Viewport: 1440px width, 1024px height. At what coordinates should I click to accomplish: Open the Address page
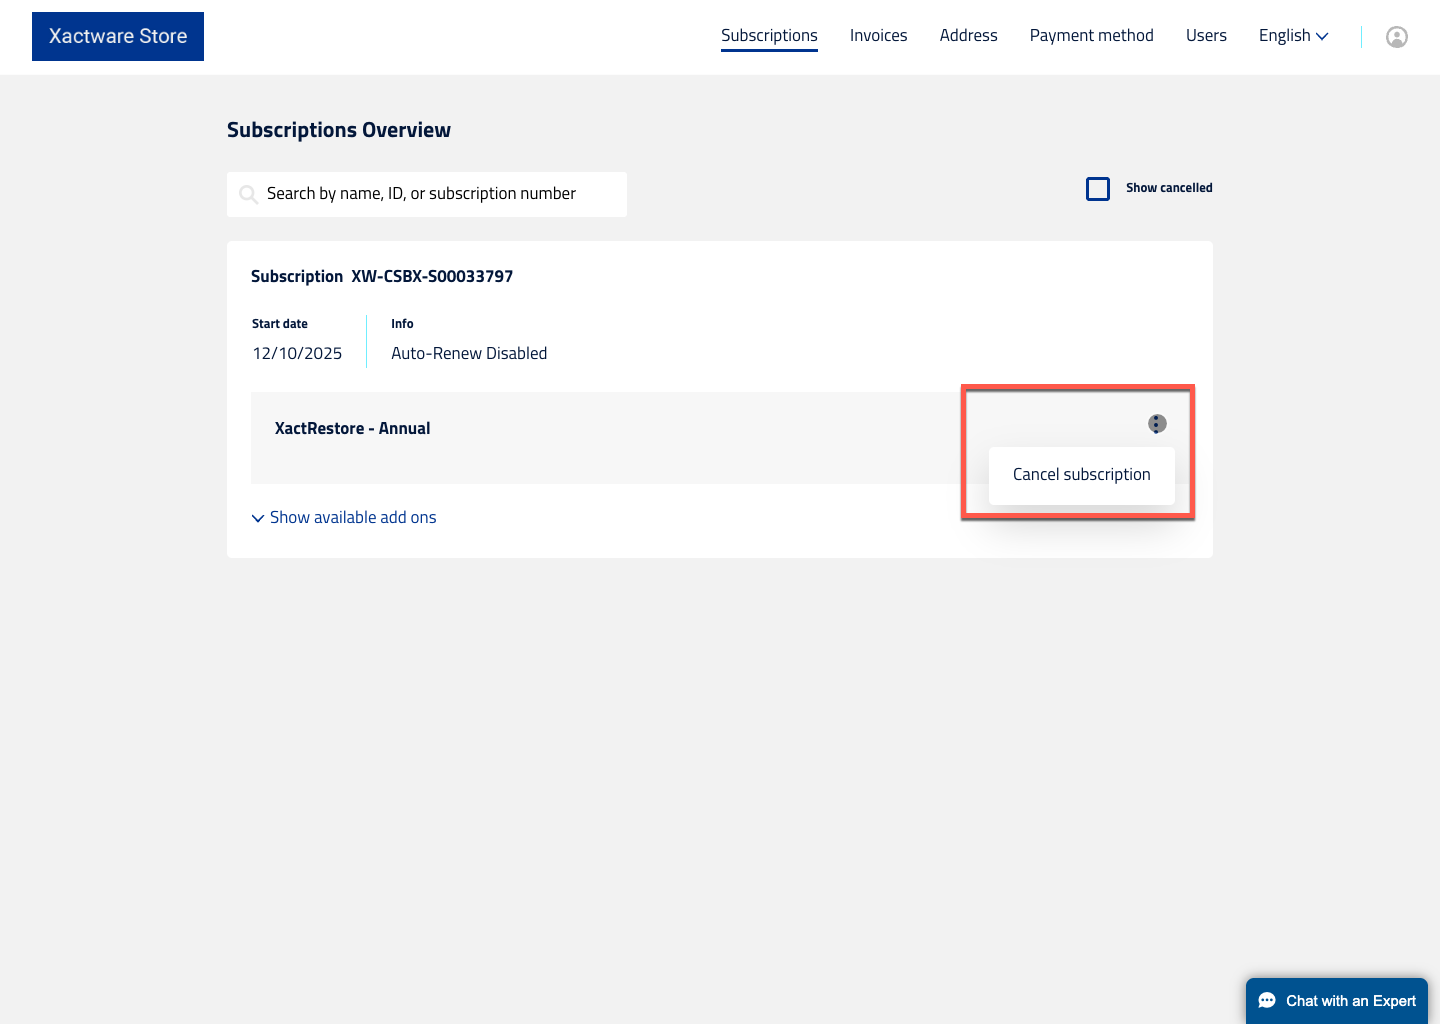[968, 36]
